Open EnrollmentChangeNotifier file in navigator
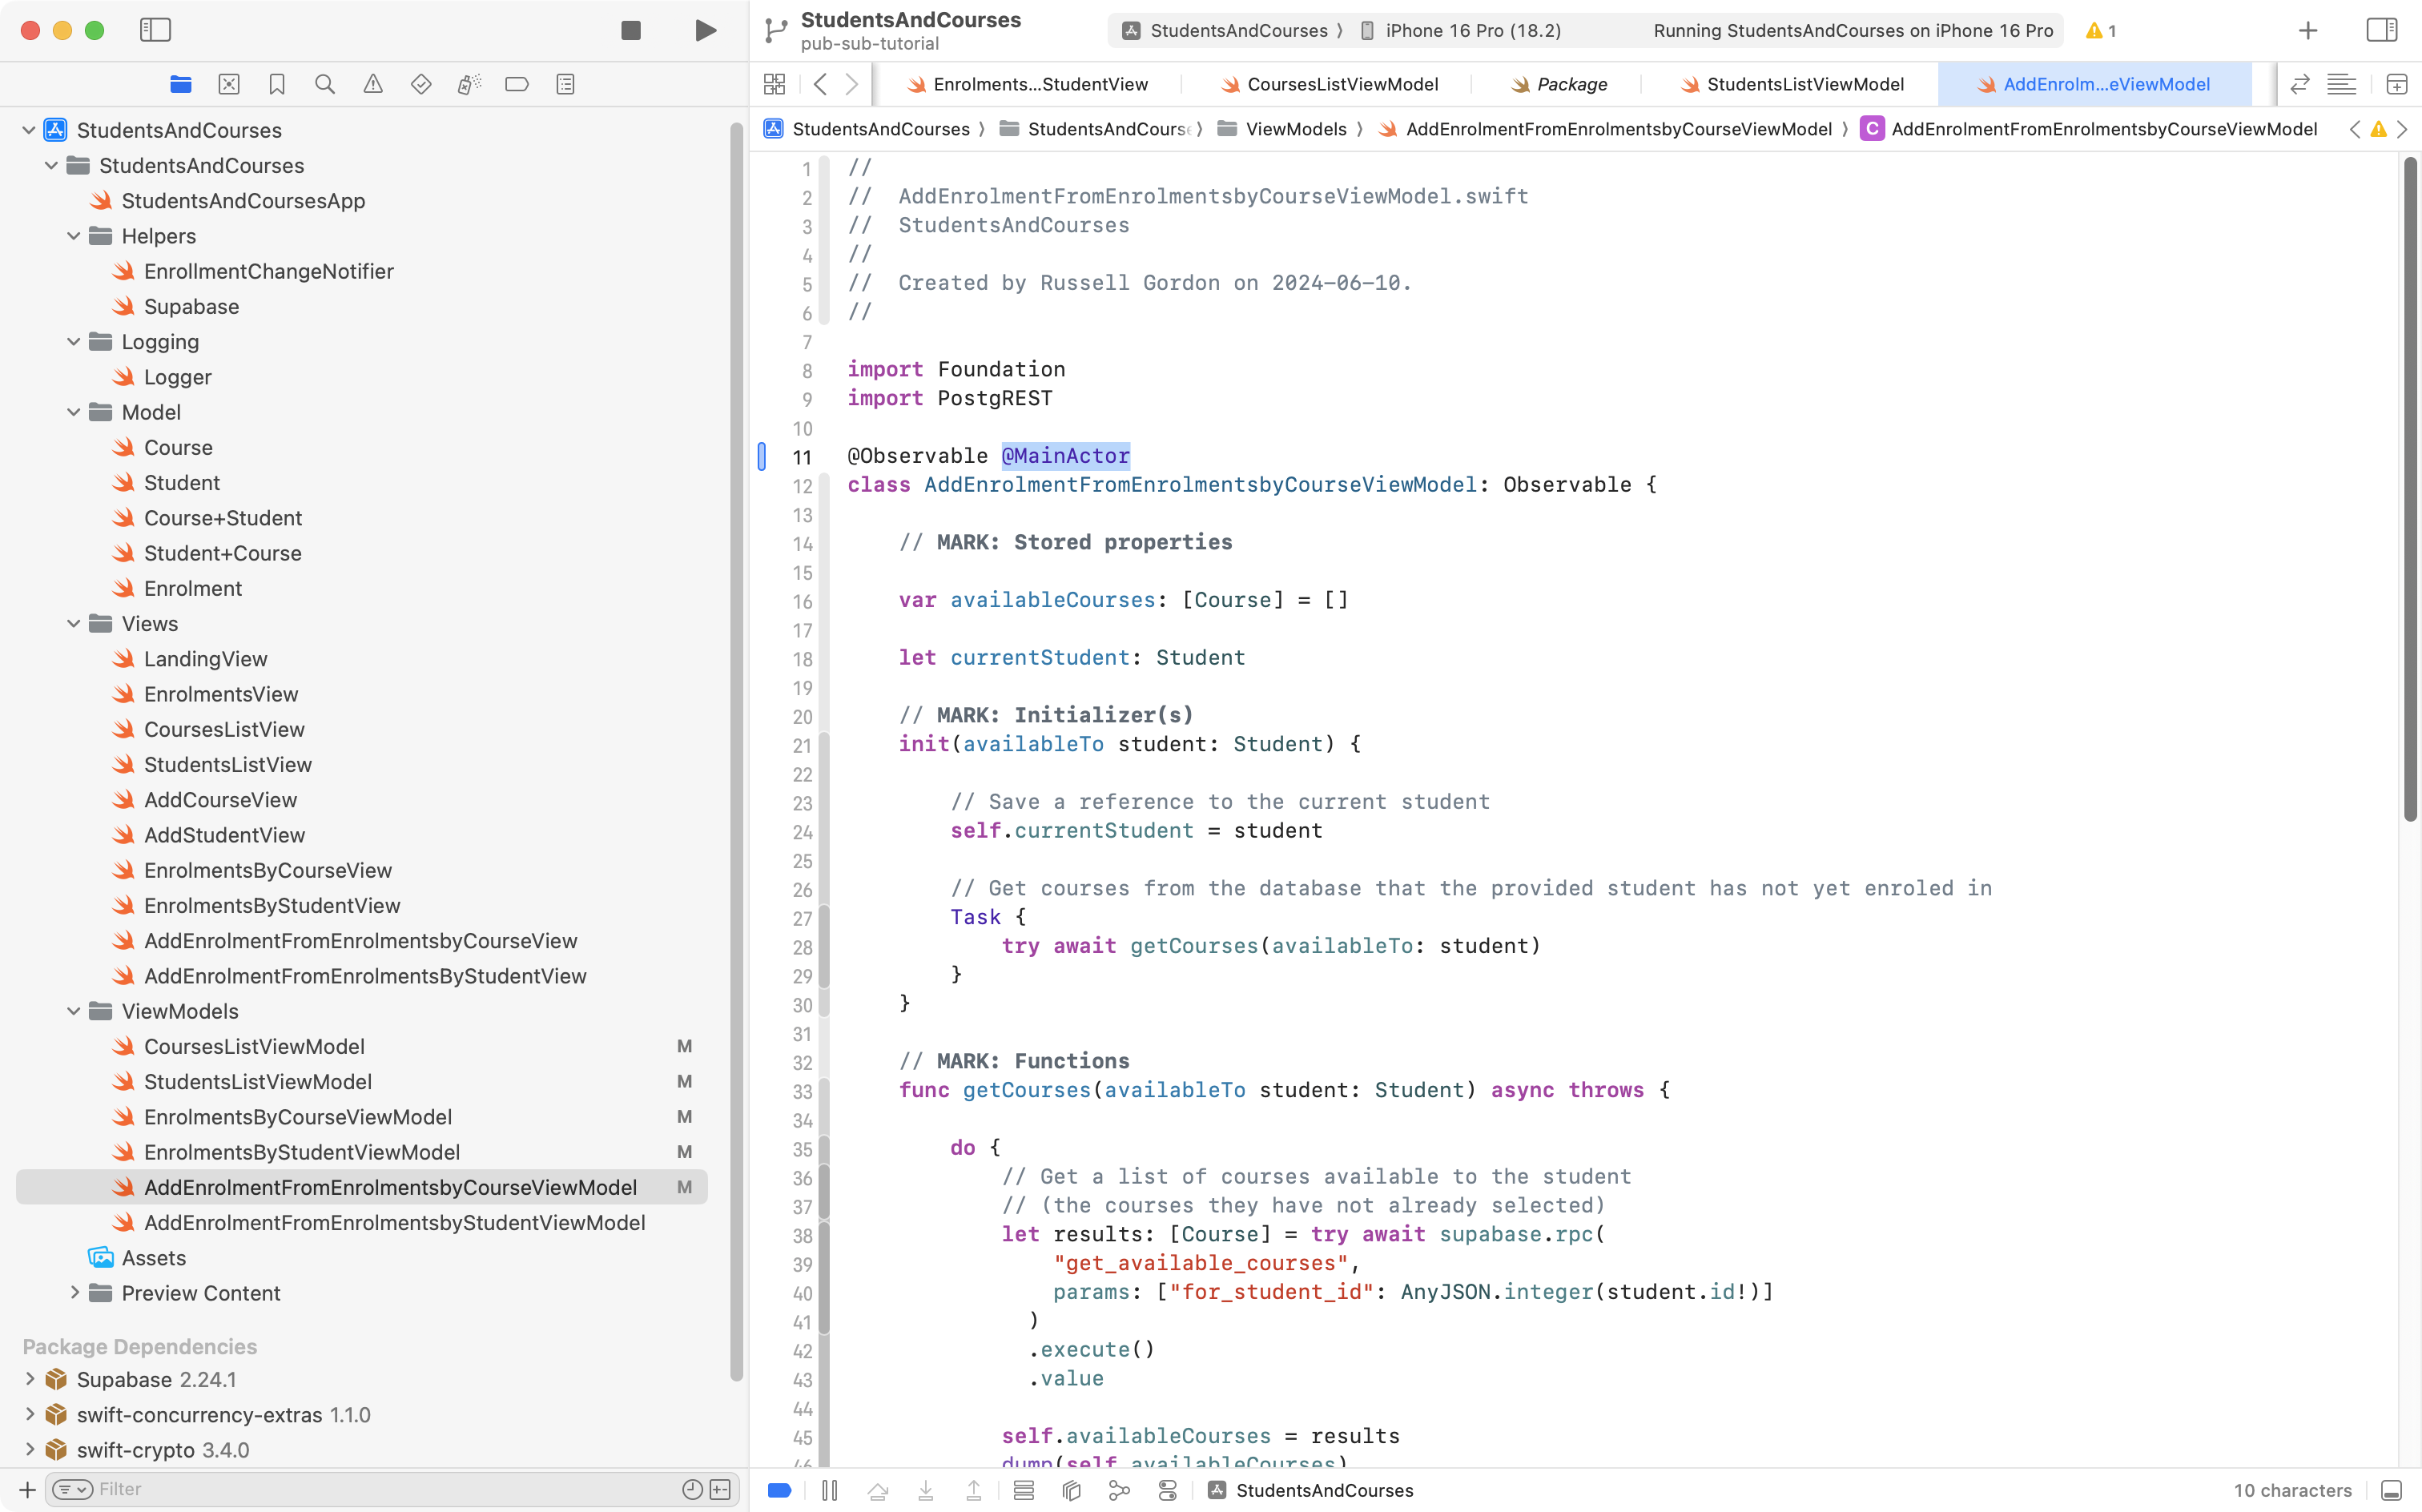The width and height of the screenshot is (2422, 1512). 268,271
